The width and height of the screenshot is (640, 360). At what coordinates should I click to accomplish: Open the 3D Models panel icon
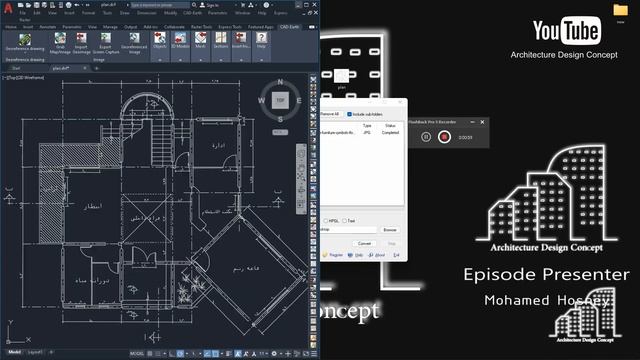click(180, 38)
